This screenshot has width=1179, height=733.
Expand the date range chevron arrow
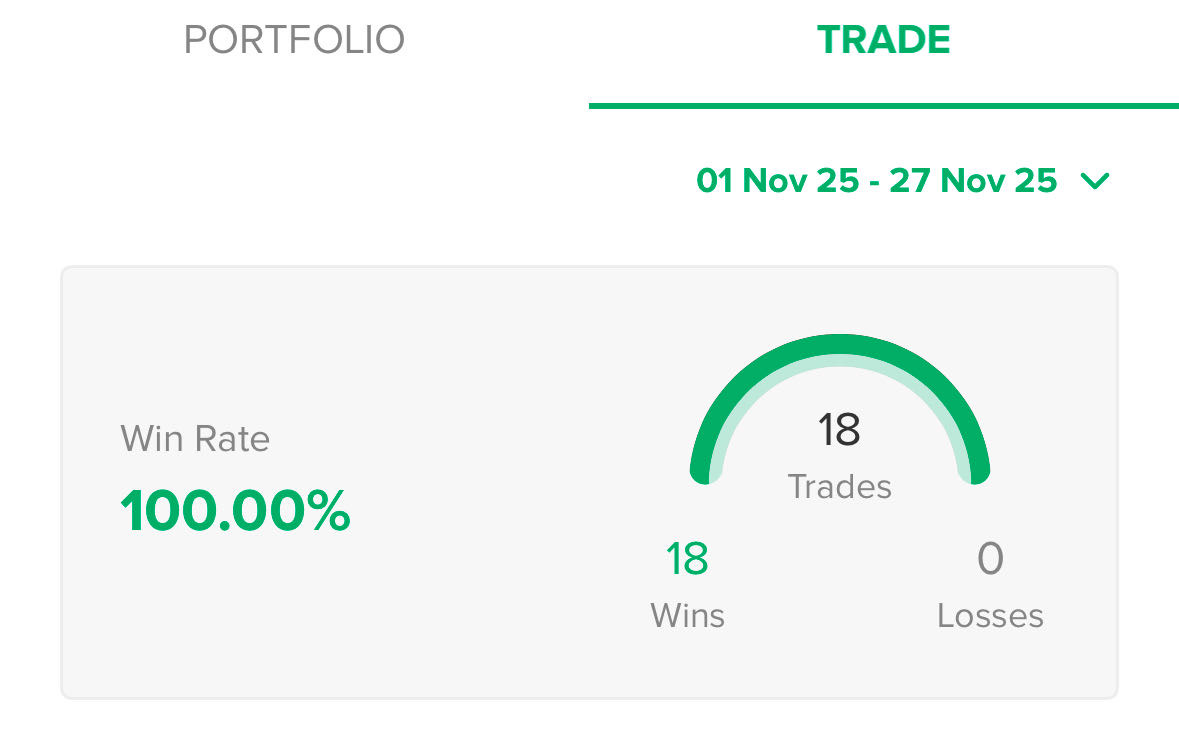[x=1095, y=181]
